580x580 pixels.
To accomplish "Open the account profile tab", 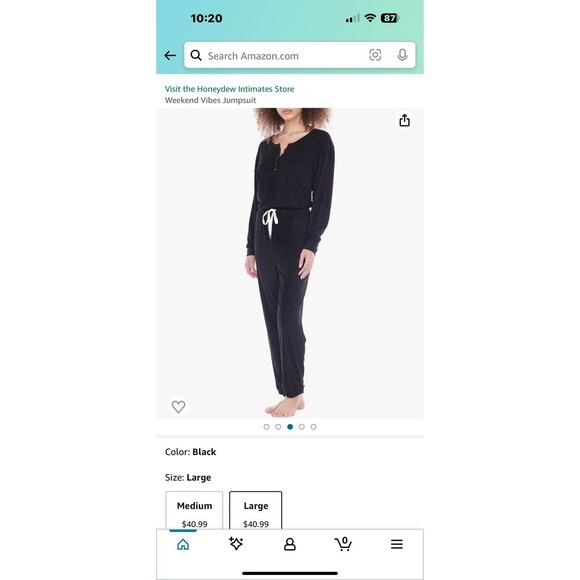I will tap(290, 544).
